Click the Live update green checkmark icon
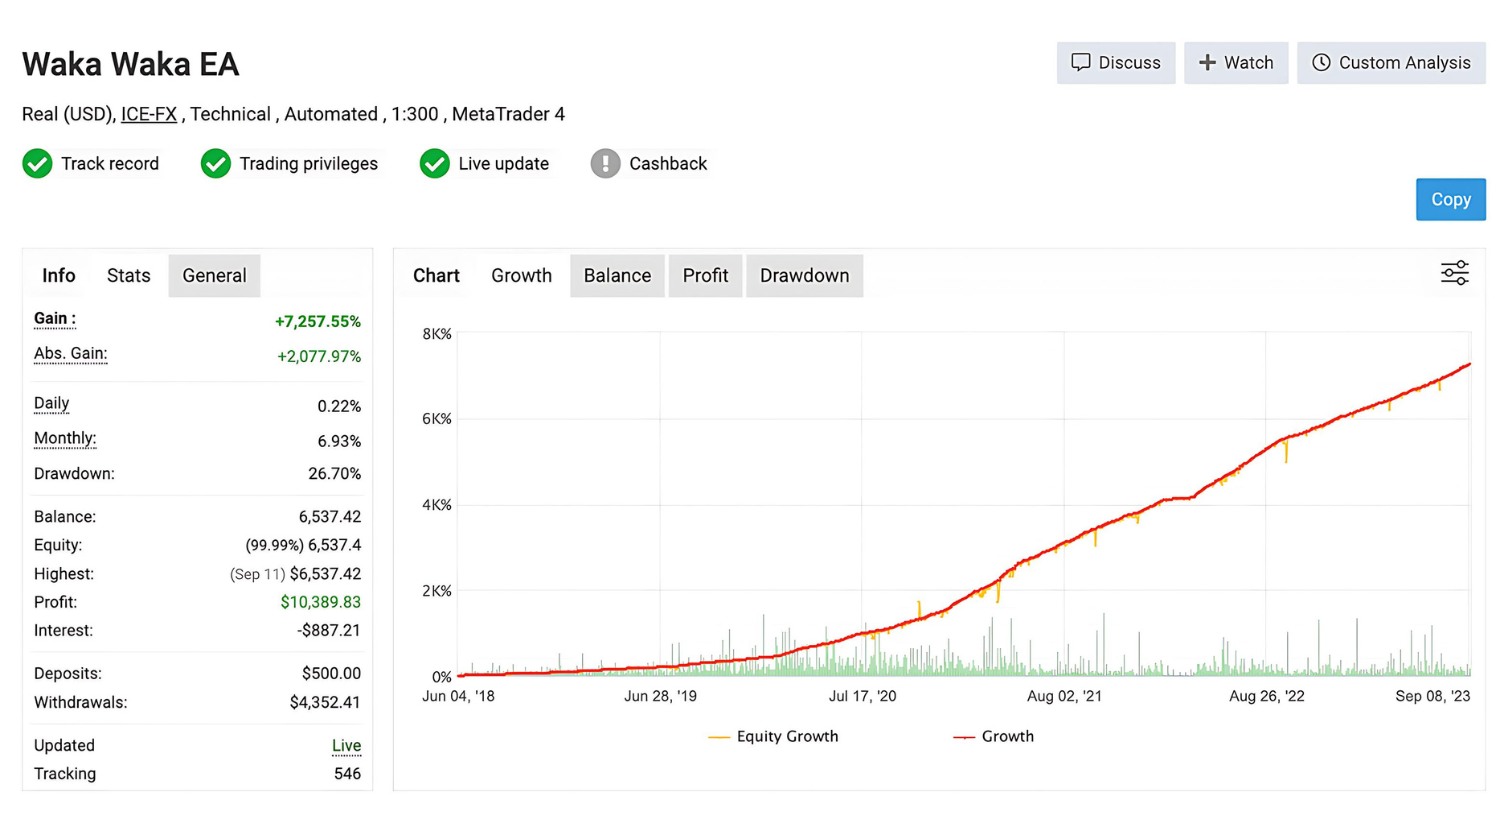 434,163
